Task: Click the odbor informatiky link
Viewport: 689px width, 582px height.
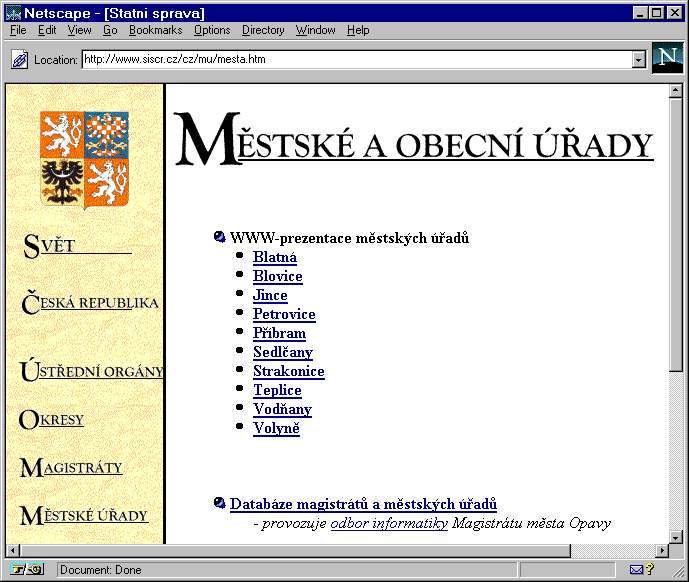Action: tap(389, 523)
